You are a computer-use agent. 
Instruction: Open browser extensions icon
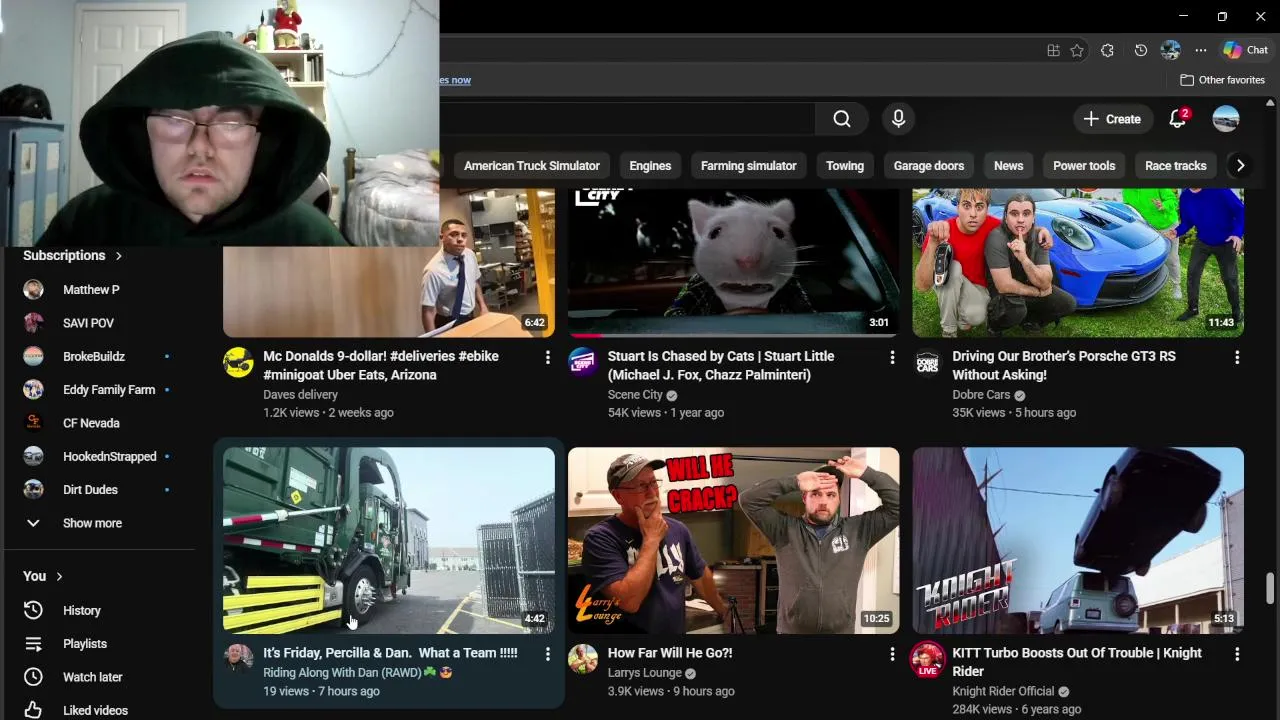(x=1107, y=50)
